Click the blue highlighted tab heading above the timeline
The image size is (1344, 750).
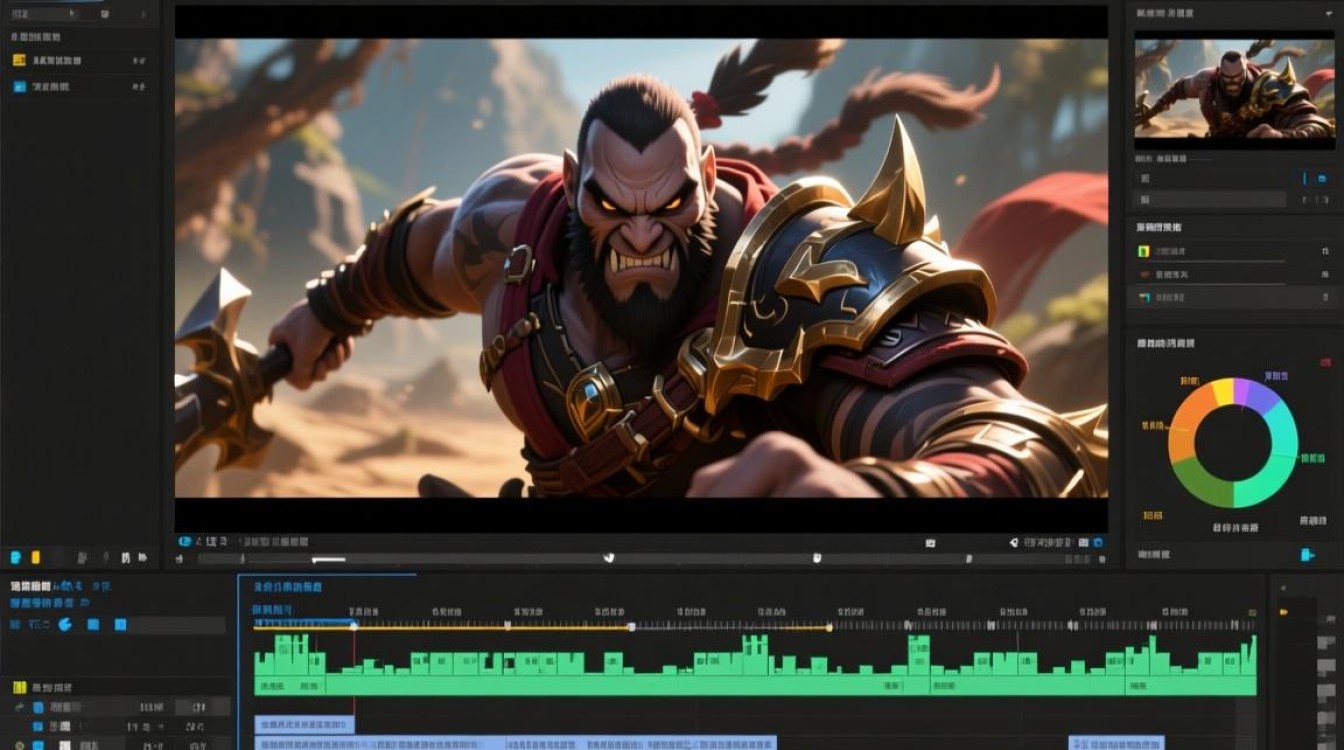(x=288, y=587)
